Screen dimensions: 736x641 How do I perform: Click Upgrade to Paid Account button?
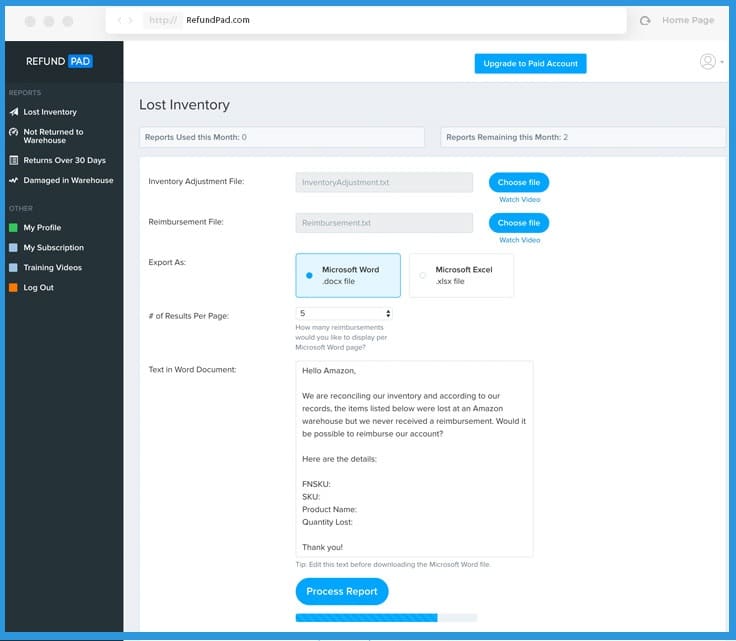click(530, 63)
